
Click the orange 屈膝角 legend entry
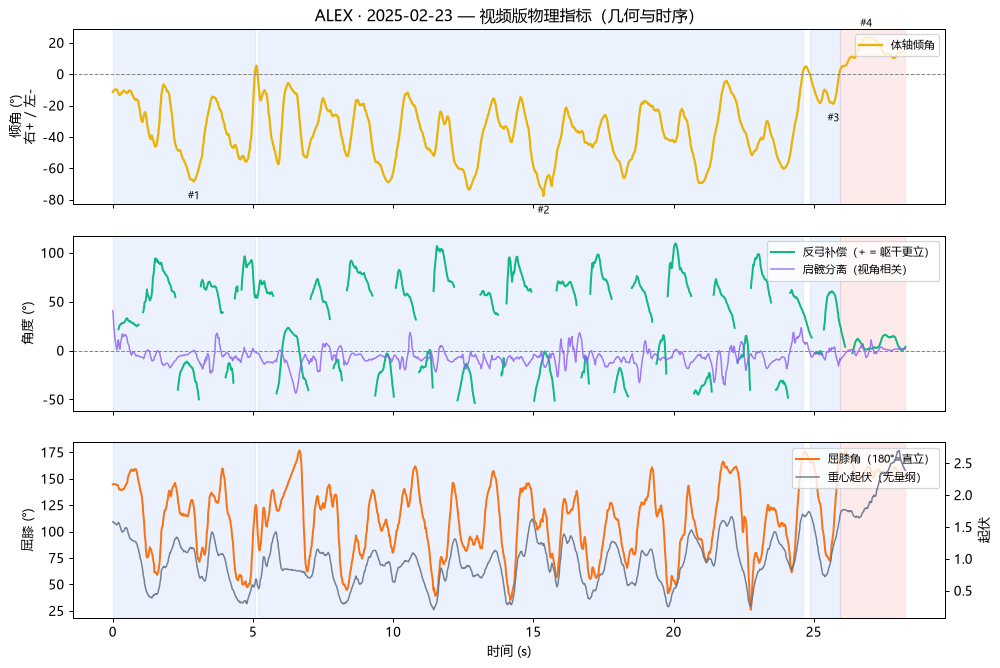[x=862, y=459]
